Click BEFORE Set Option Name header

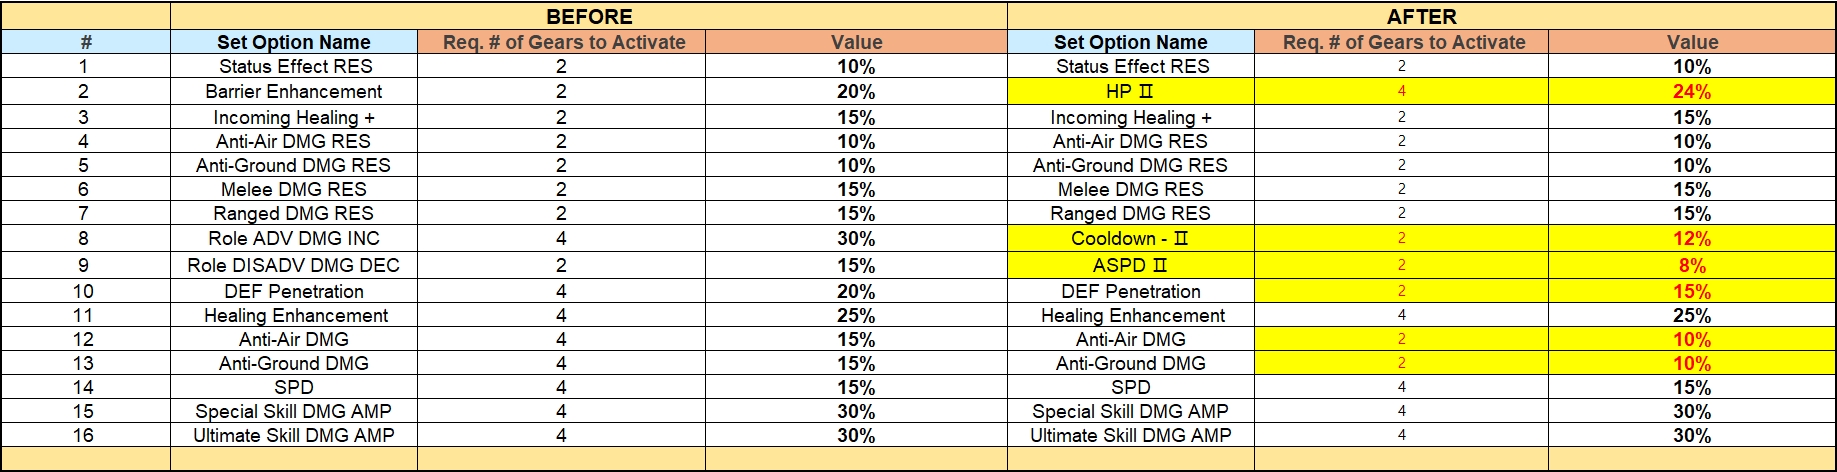(294, 42)
